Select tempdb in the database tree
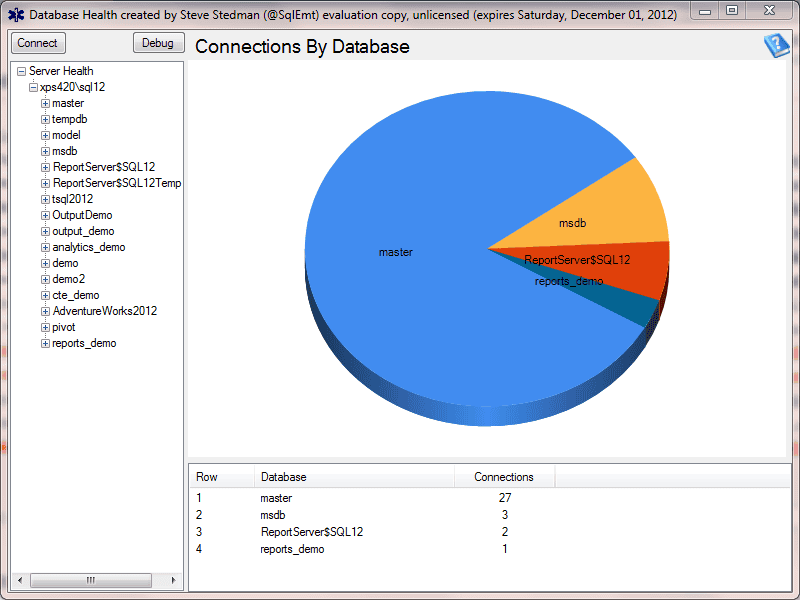The height and width of the screenshot is (600, 800). click(69, 119)
